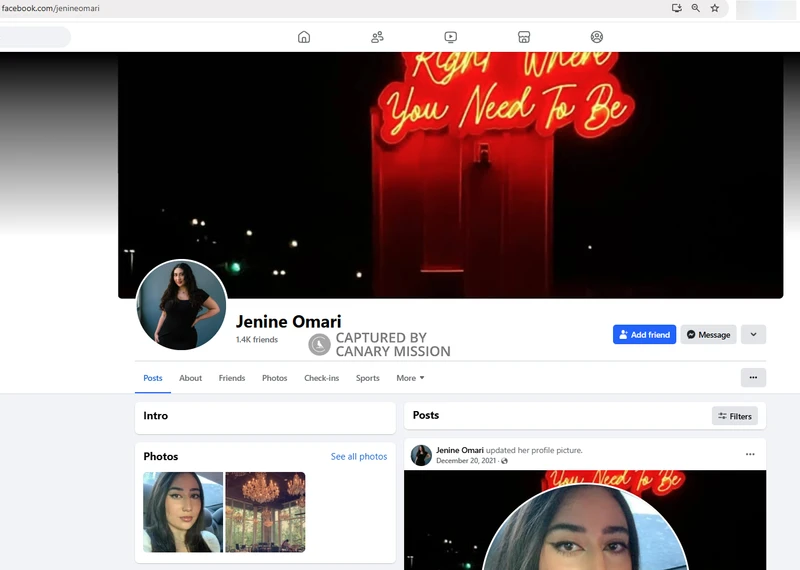Click Add friend button
This screenshot has width=800, height=570.
coord(644,334)
